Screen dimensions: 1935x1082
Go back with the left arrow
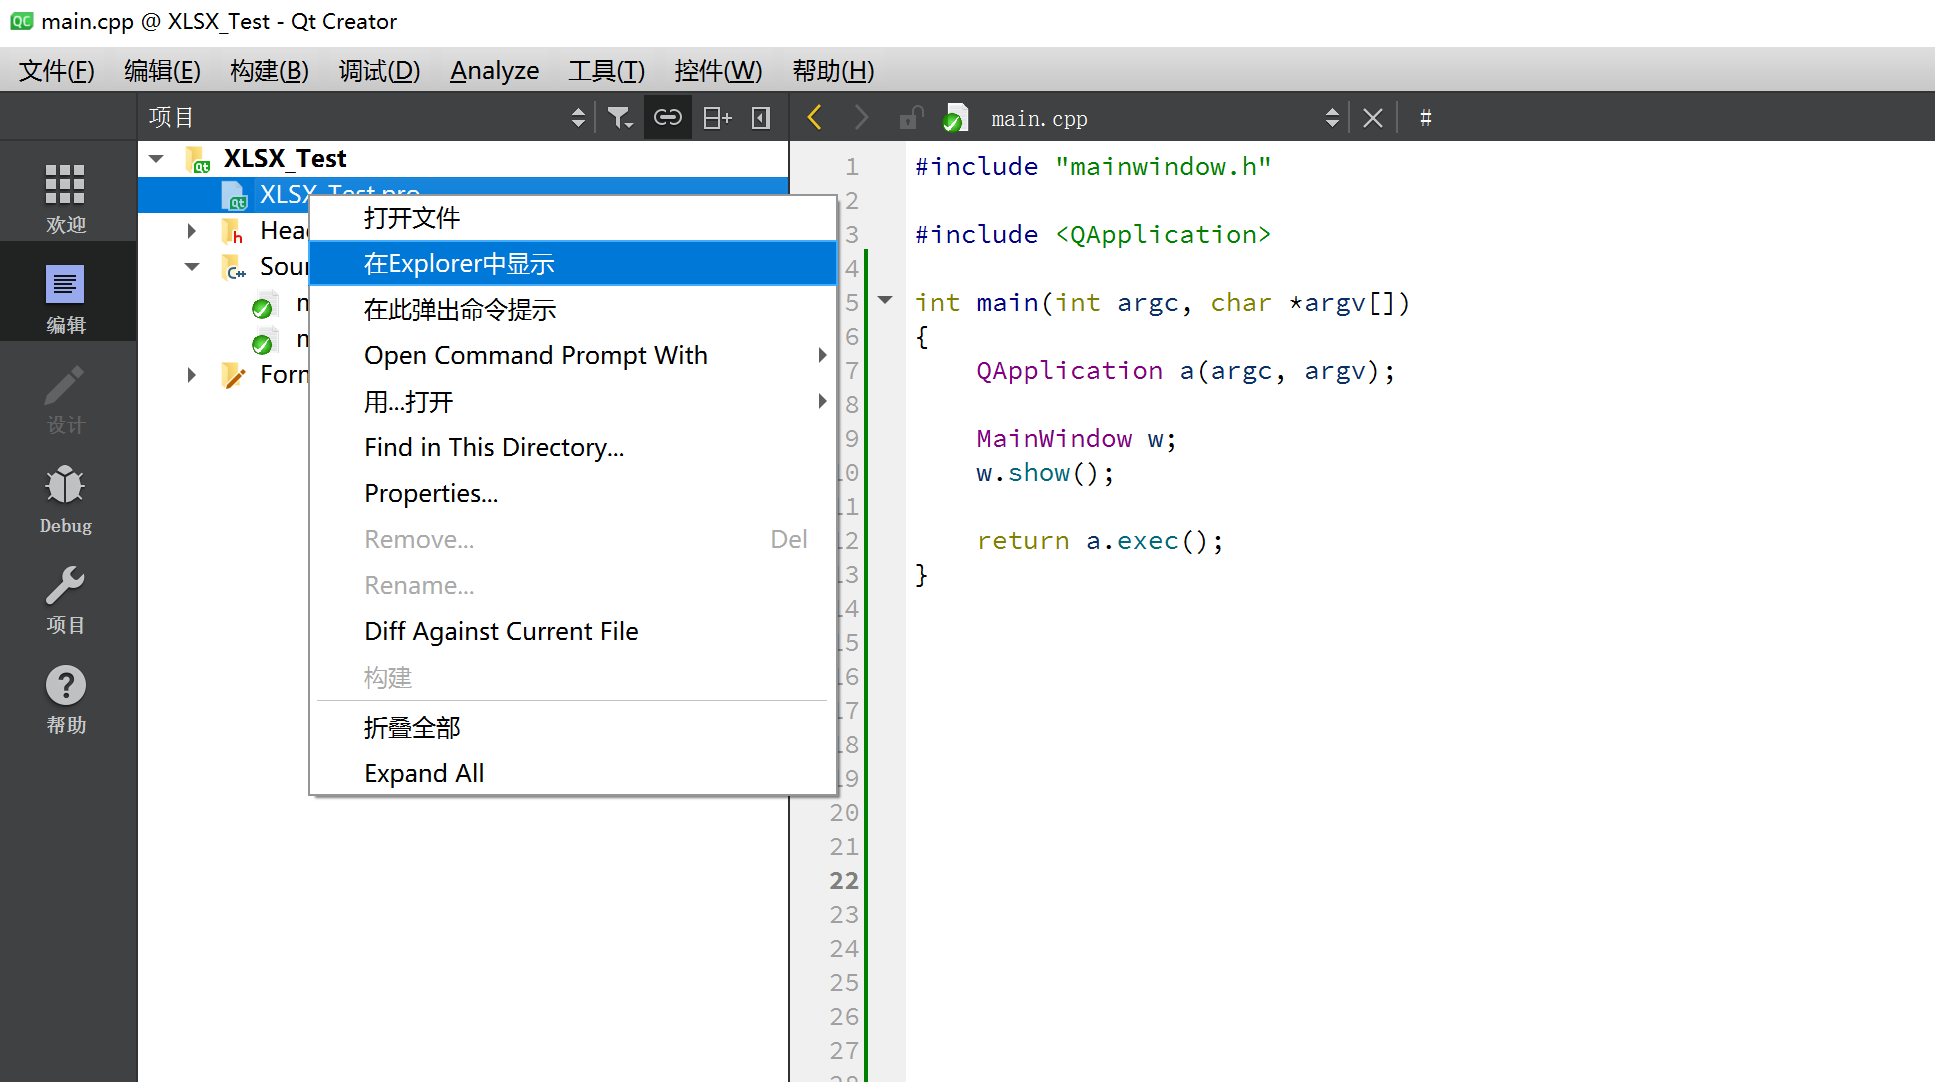coord(815,118)
